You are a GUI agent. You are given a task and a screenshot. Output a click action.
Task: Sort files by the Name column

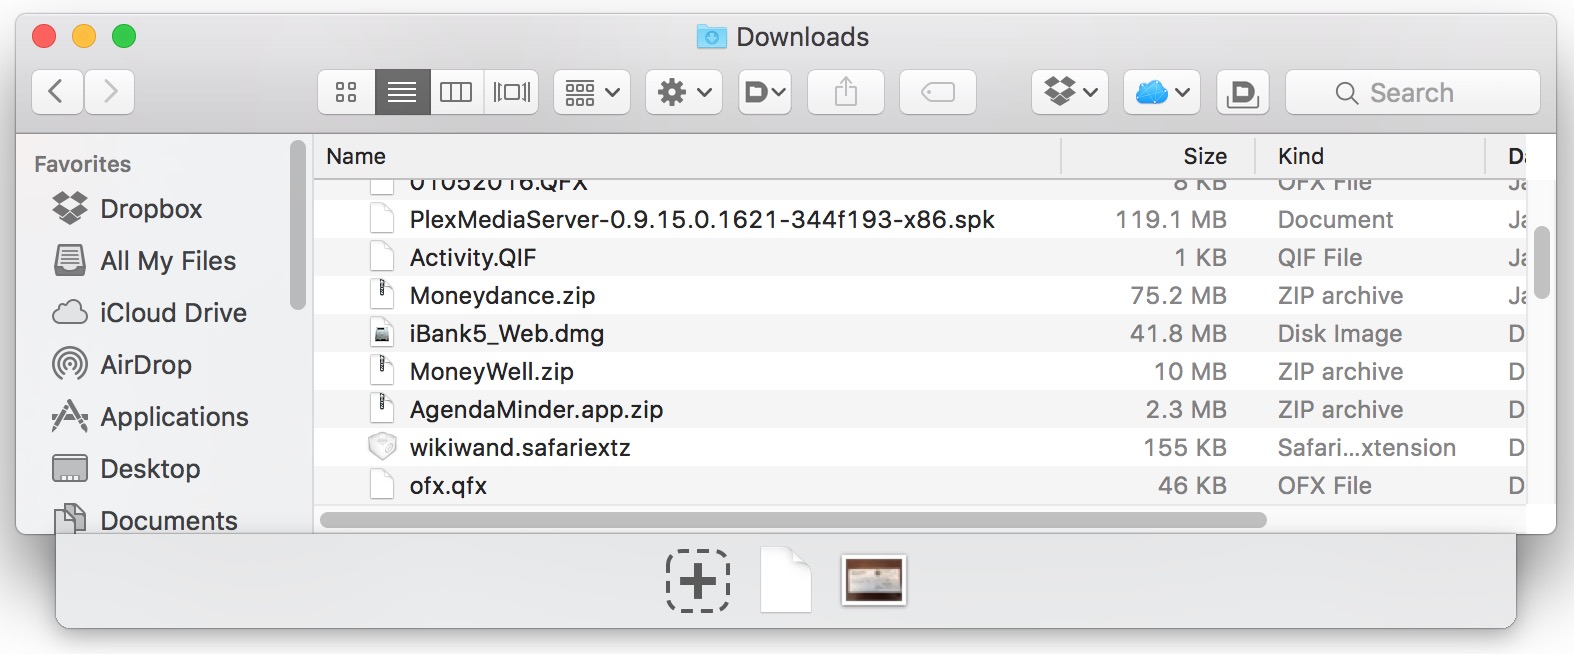pos(687,156)
